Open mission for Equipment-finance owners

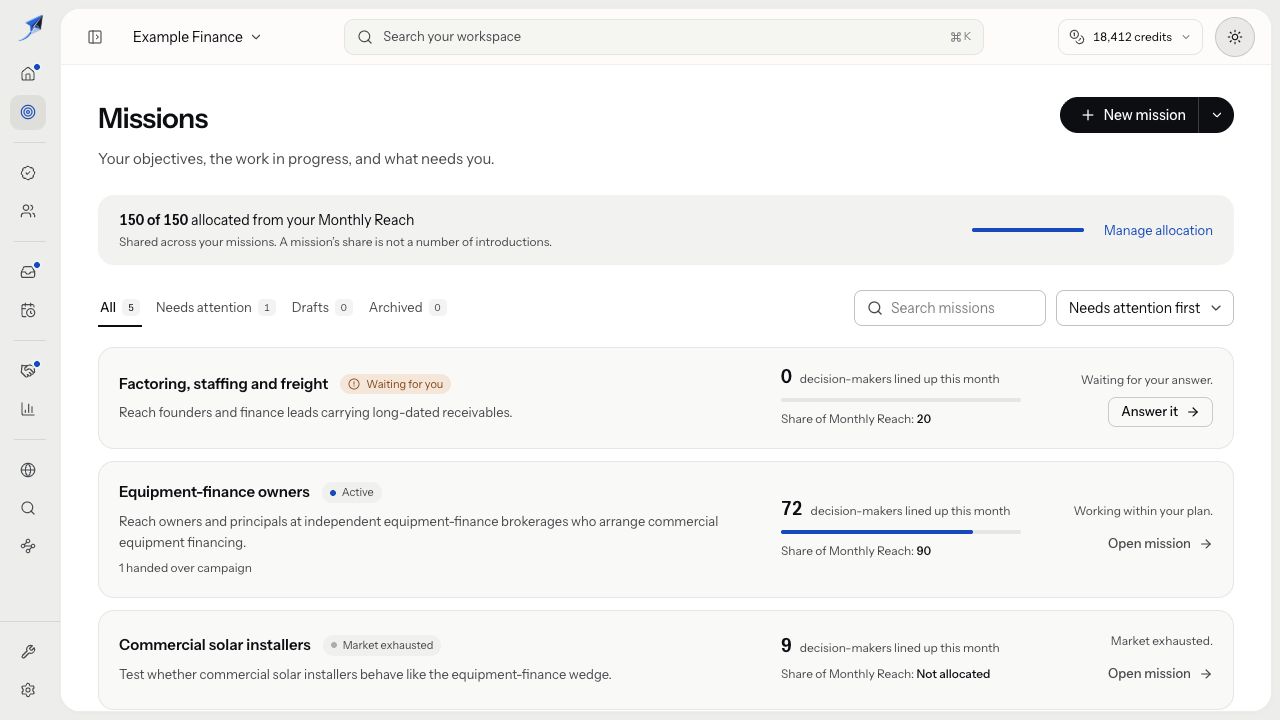pyautogui.click(x=1160, y=544)
